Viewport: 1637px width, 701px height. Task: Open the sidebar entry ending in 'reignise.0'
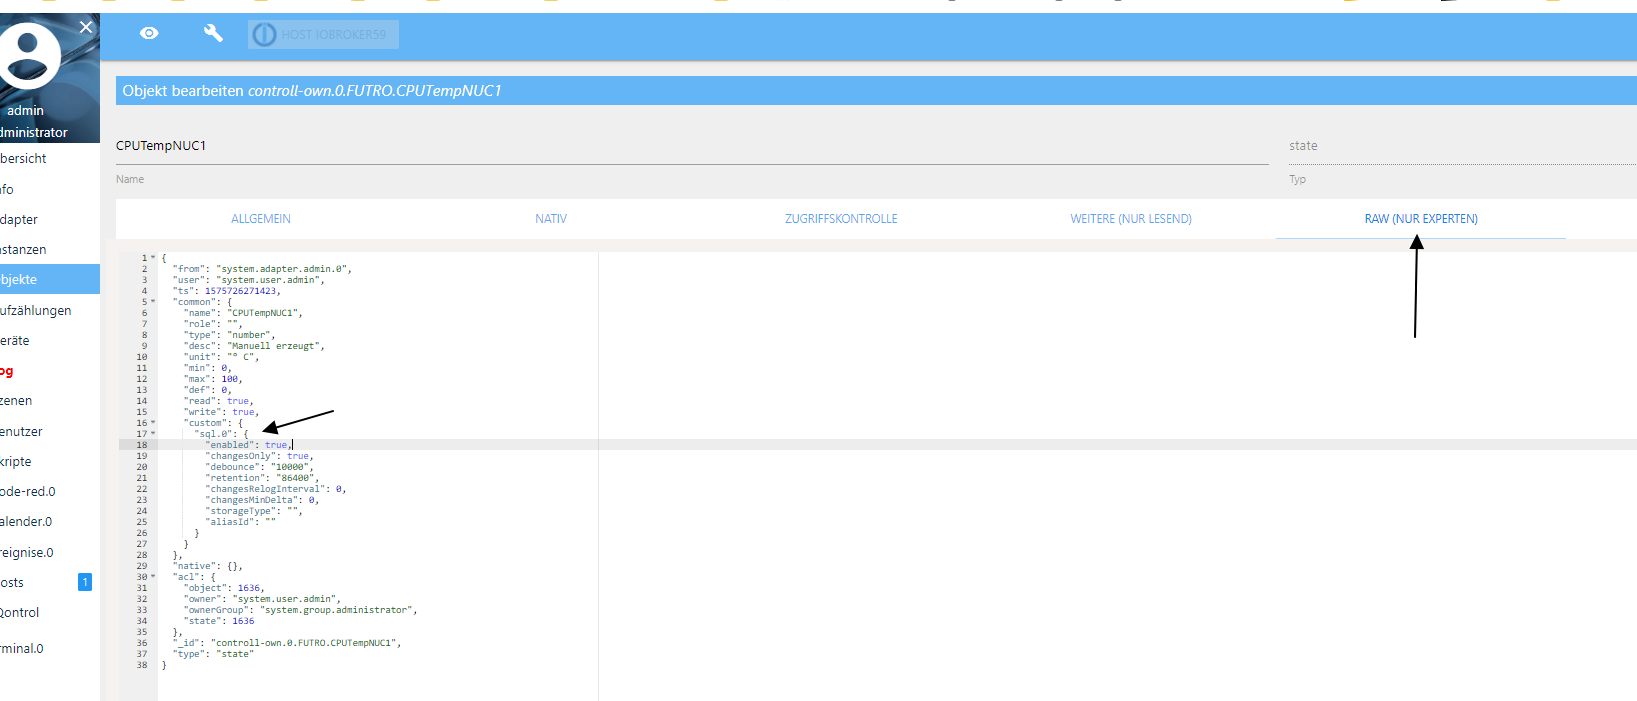(x=50, y=552)
